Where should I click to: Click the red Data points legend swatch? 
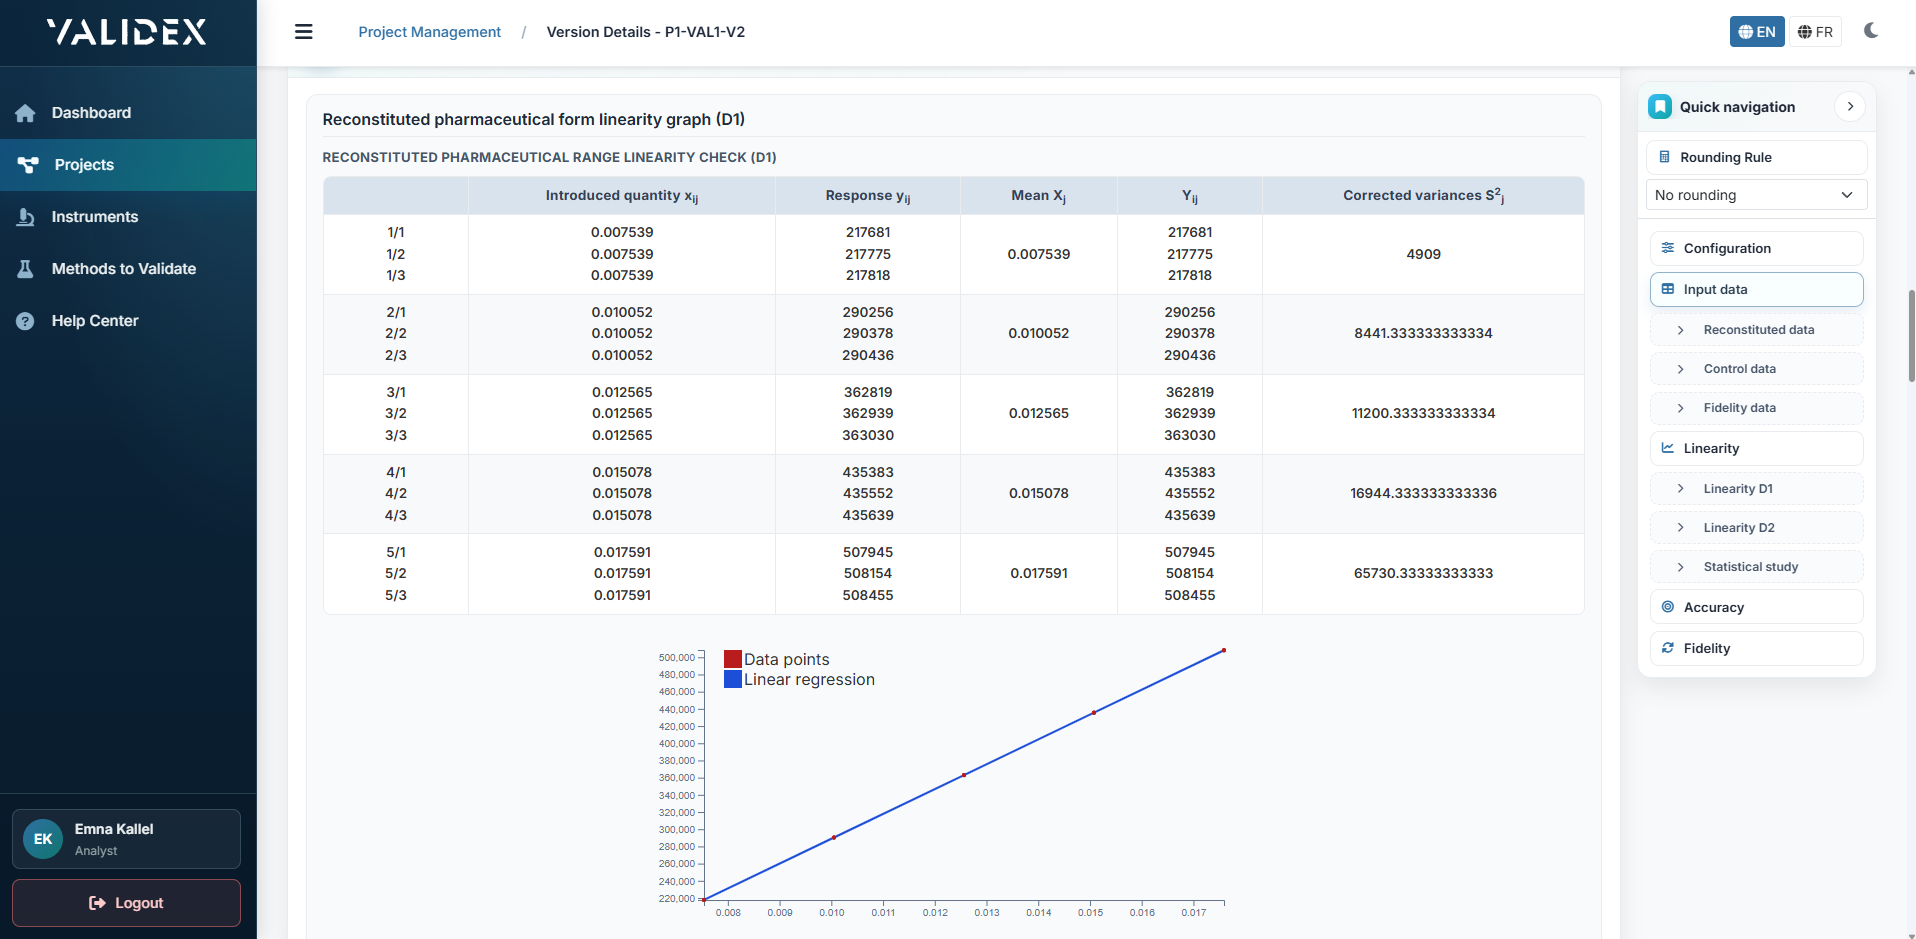(733, 659)
